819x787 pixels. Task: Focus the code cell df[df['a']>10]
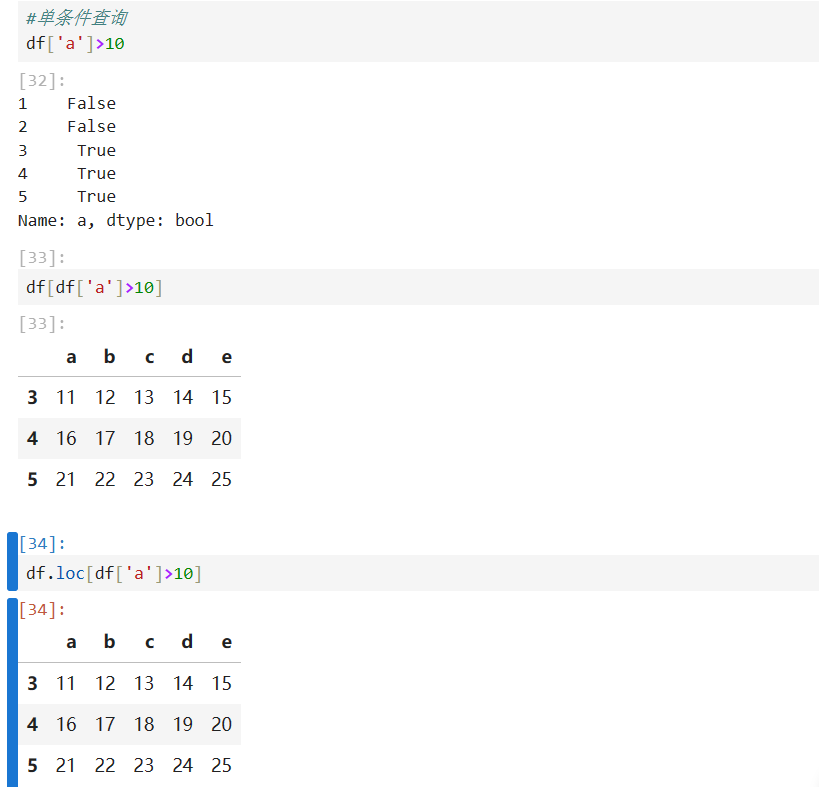tap(418, 287)
